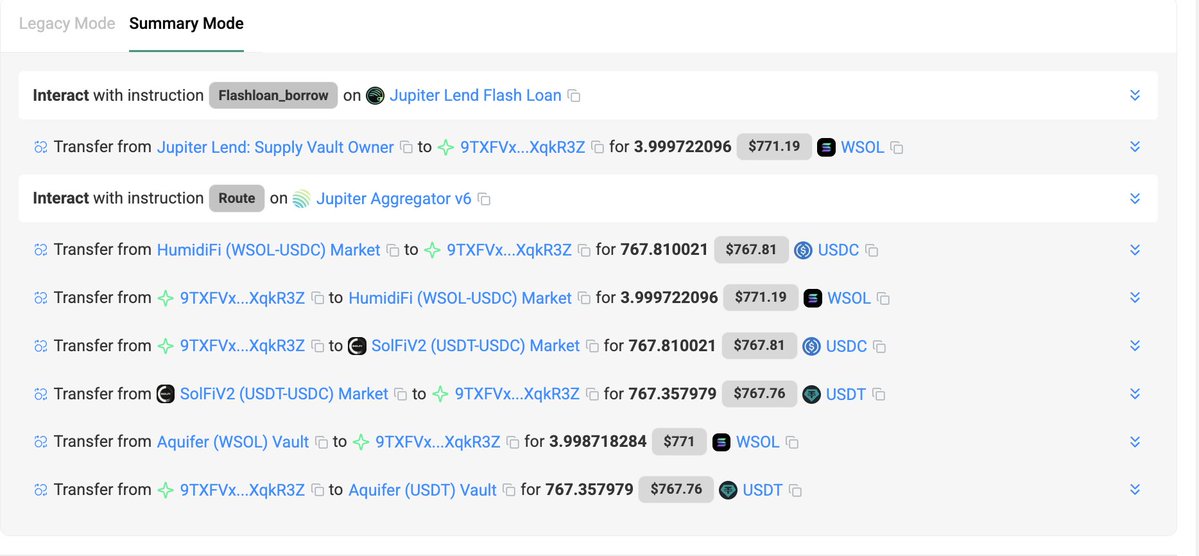Expand the Jupiter Lend Supply Vault Owner transfer row
This screenshot has height=556, width=1199.
1135,147
